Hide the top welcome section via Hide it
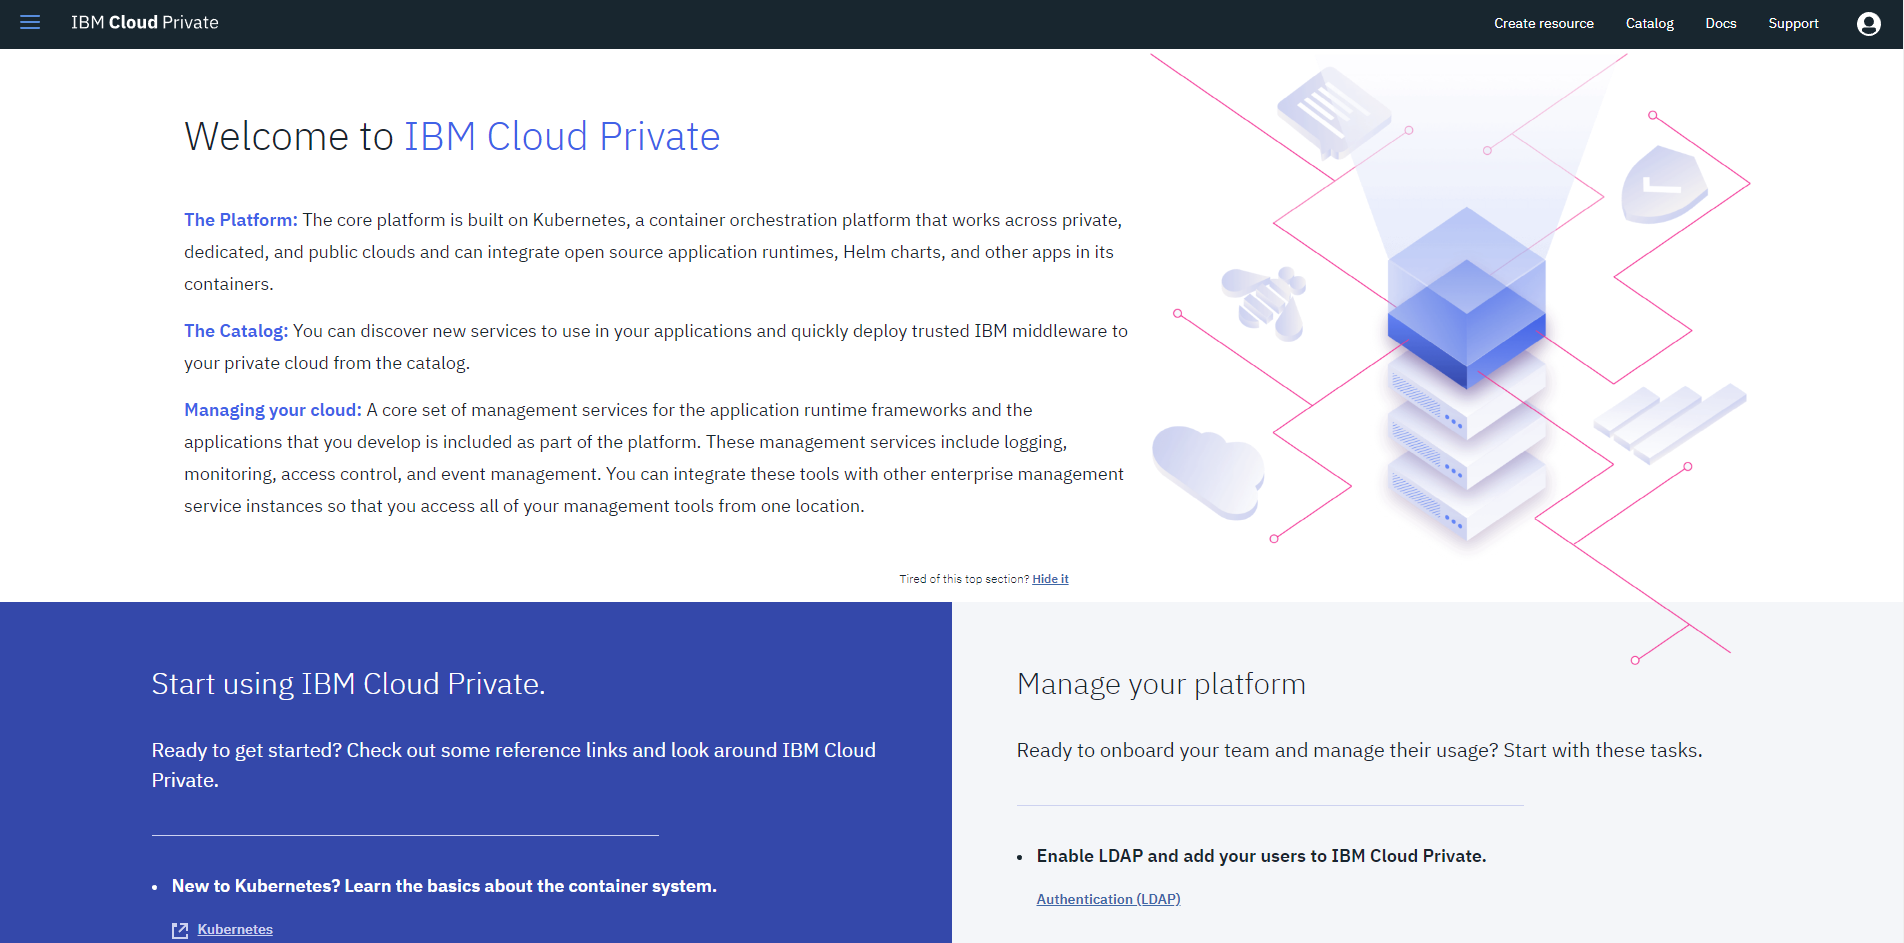 point(1050,579)
